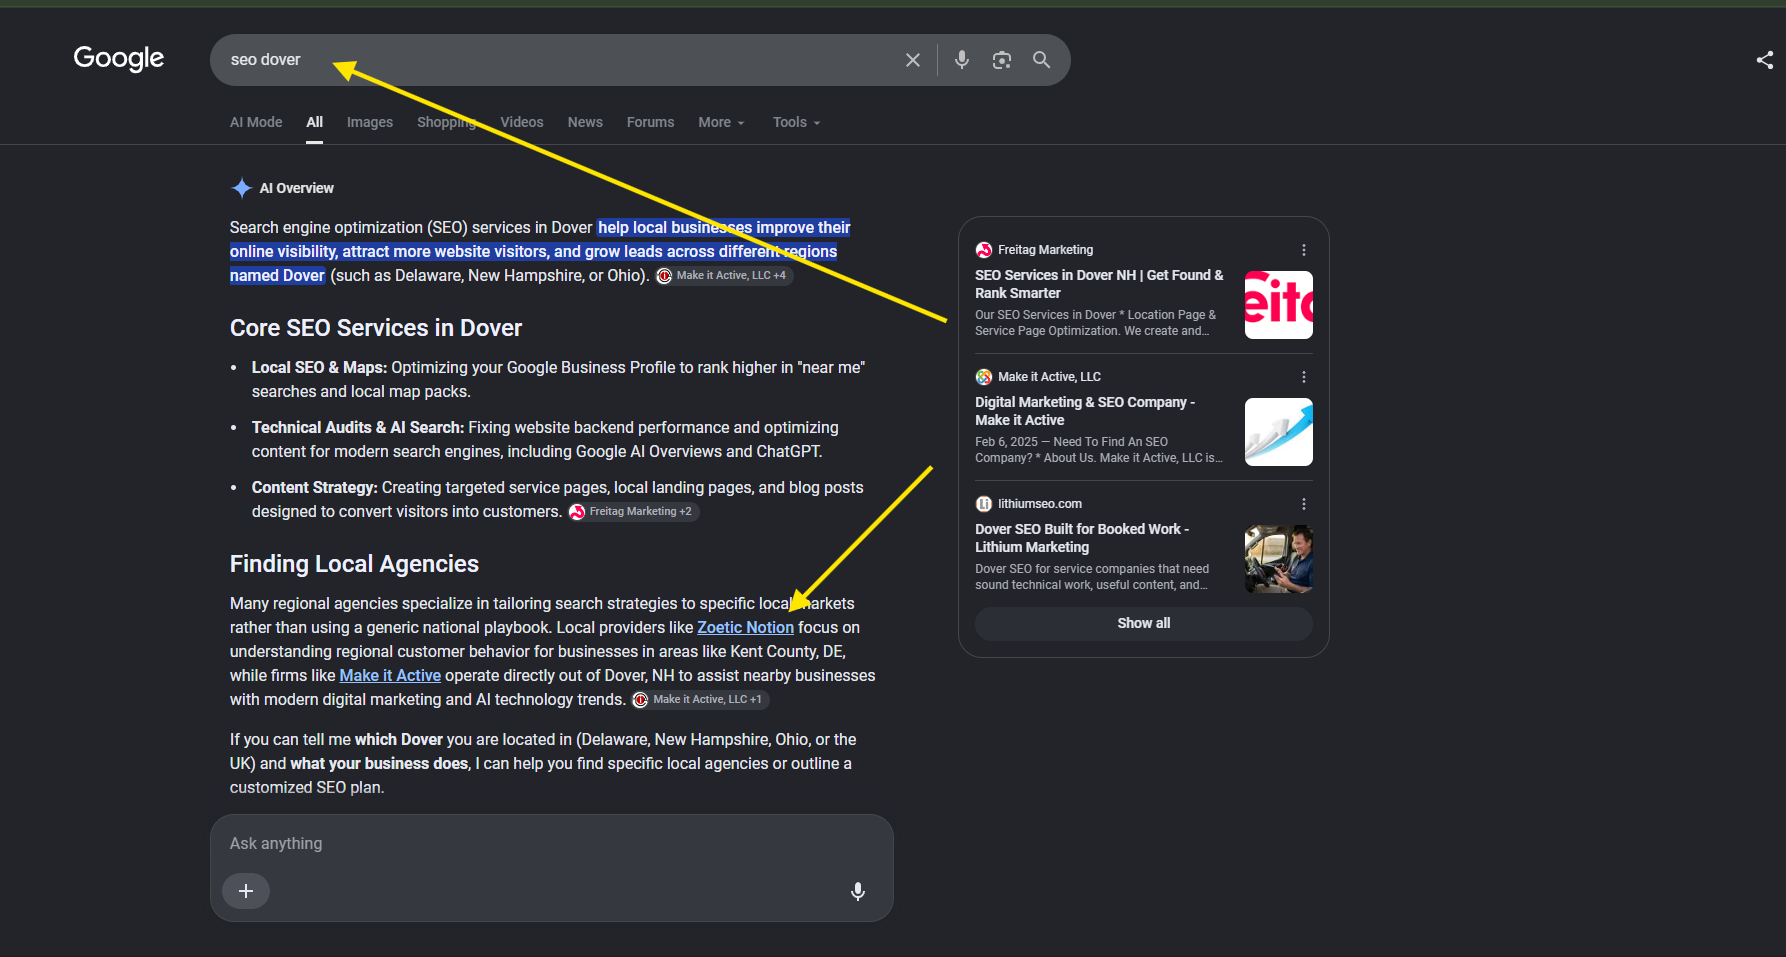This screenshot has height=957, width=1786.
Task: Expand the More dropdown
Action: pos(722,122)
